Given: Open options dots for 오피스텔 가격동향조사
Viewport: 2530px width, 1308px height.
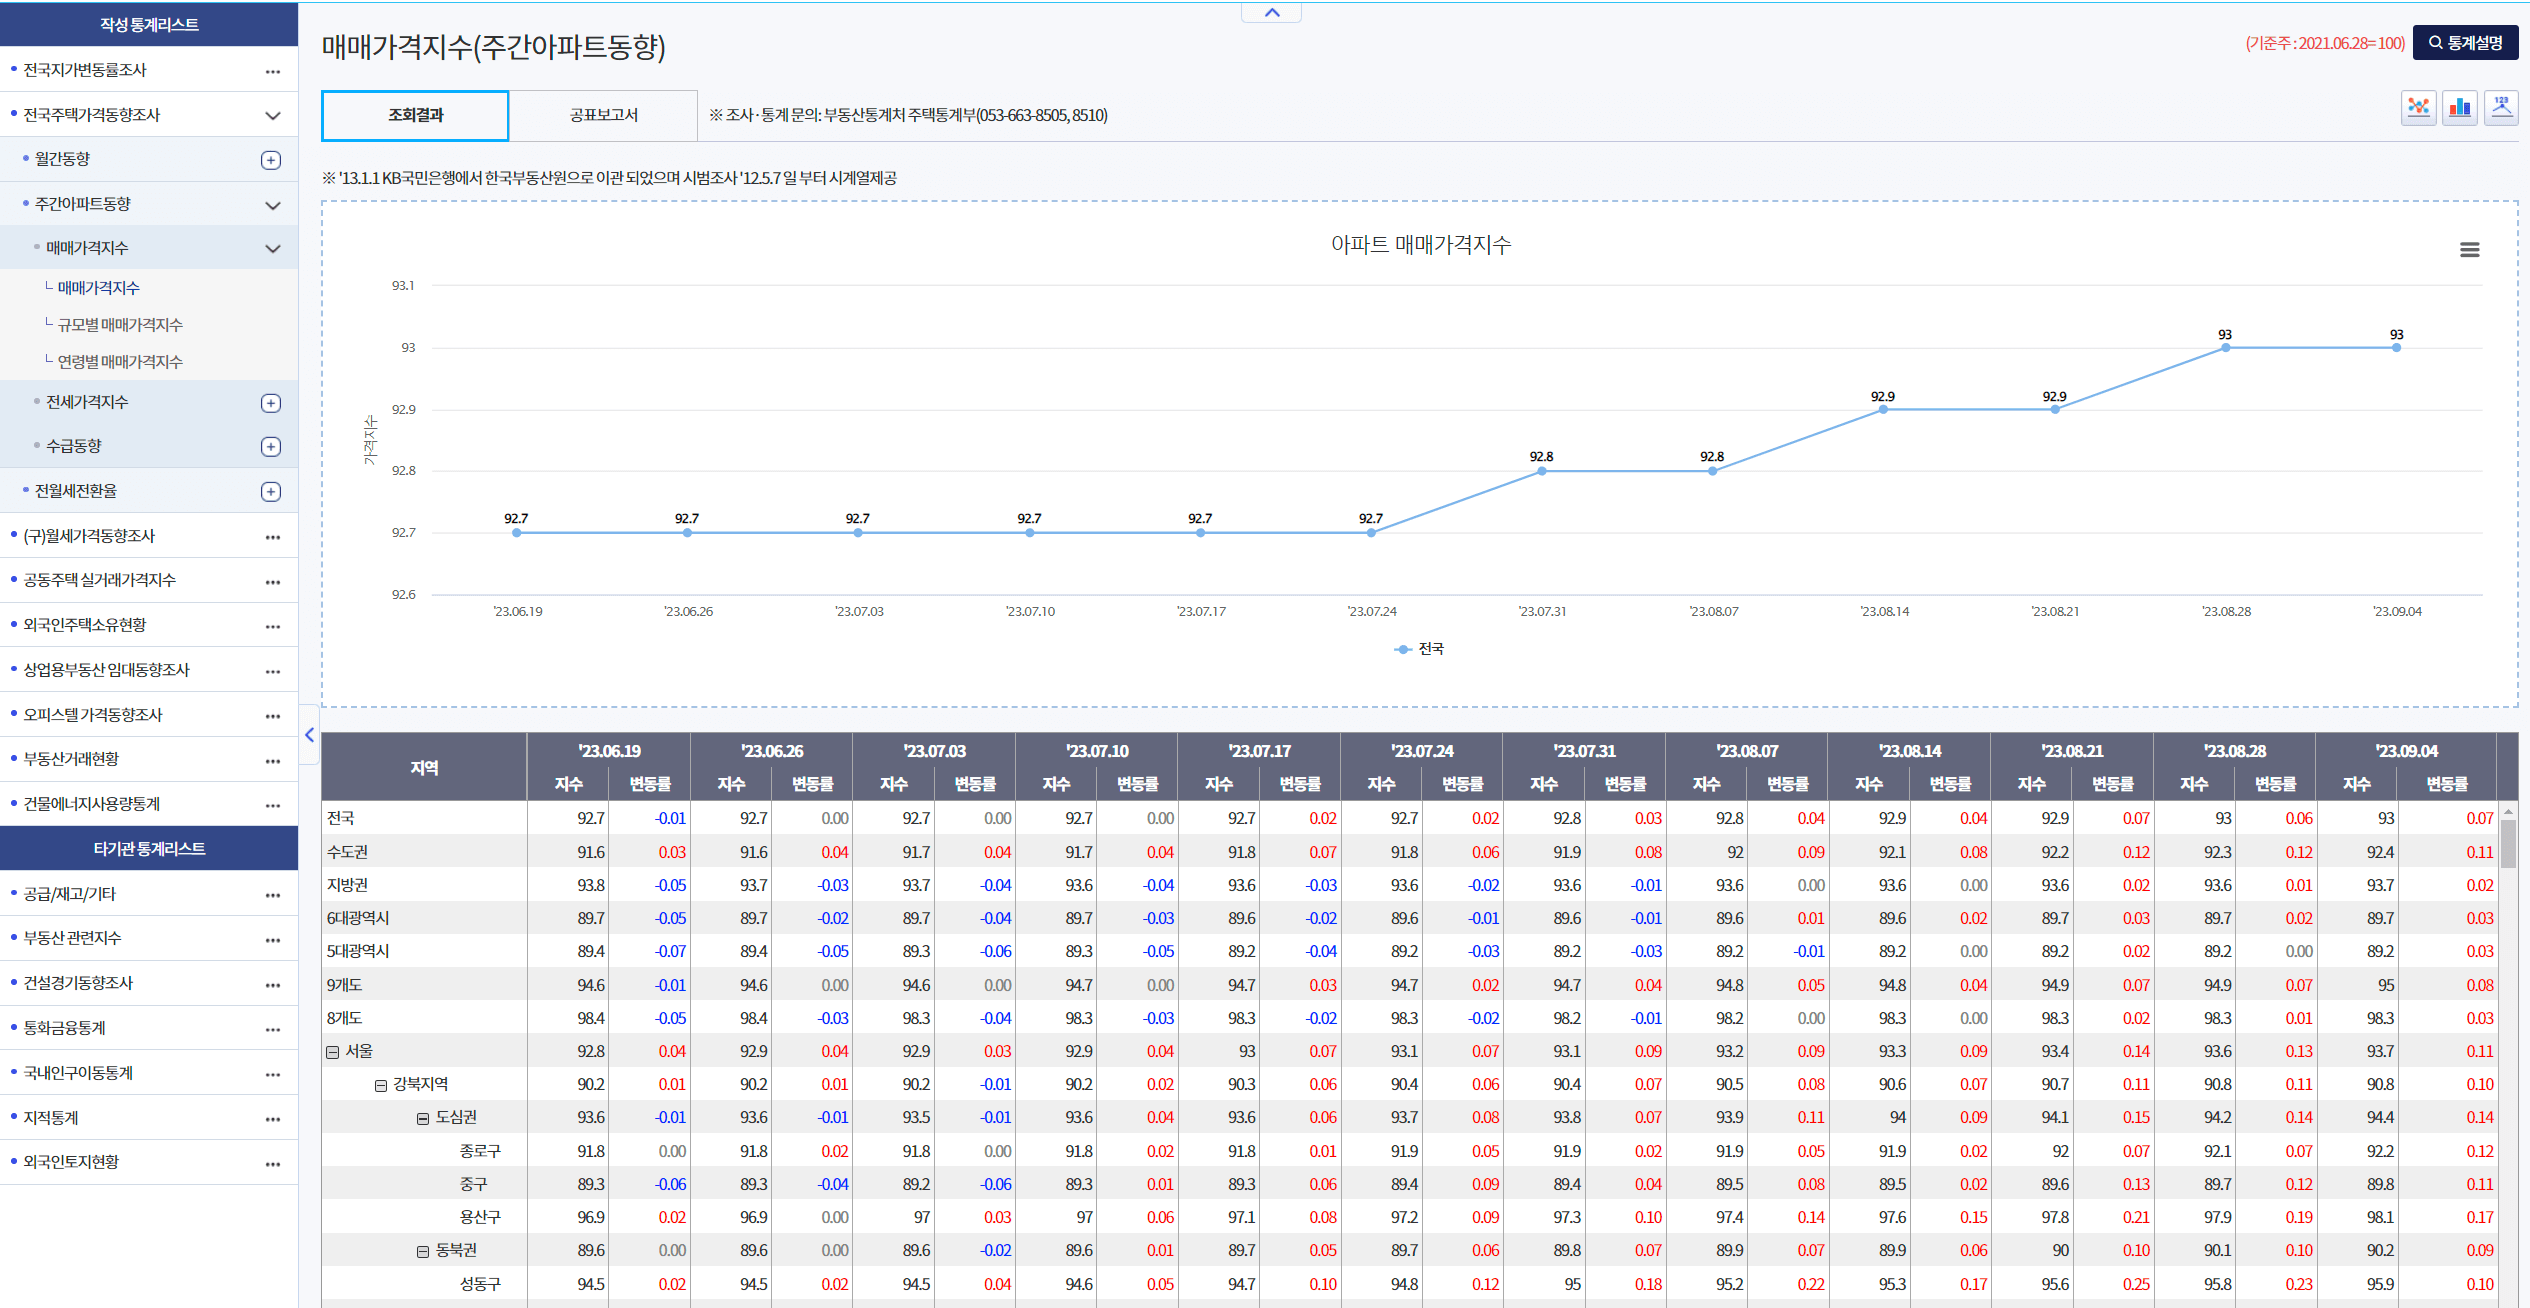Looking at the screenshot, I should pos(272,716).
